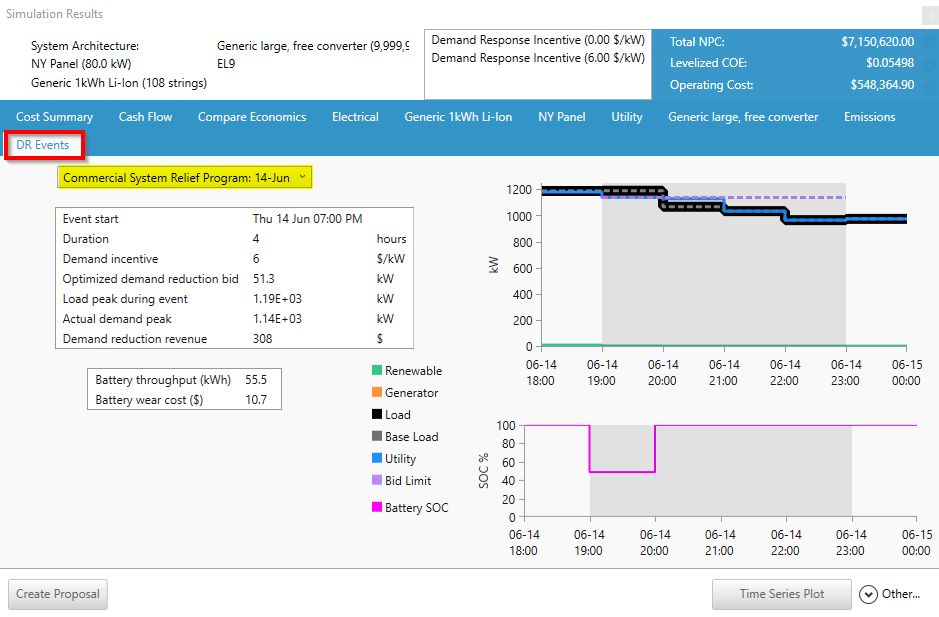
Task: Open the Time Series Plot
Action: pyautogui.click(x=781, y=594)
